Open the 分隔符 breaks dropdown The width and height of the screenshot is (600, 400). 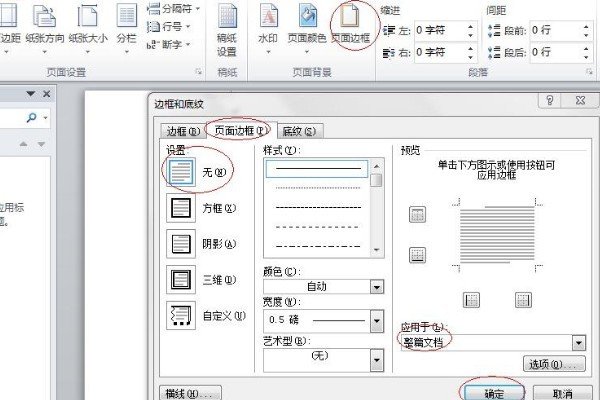173,8
